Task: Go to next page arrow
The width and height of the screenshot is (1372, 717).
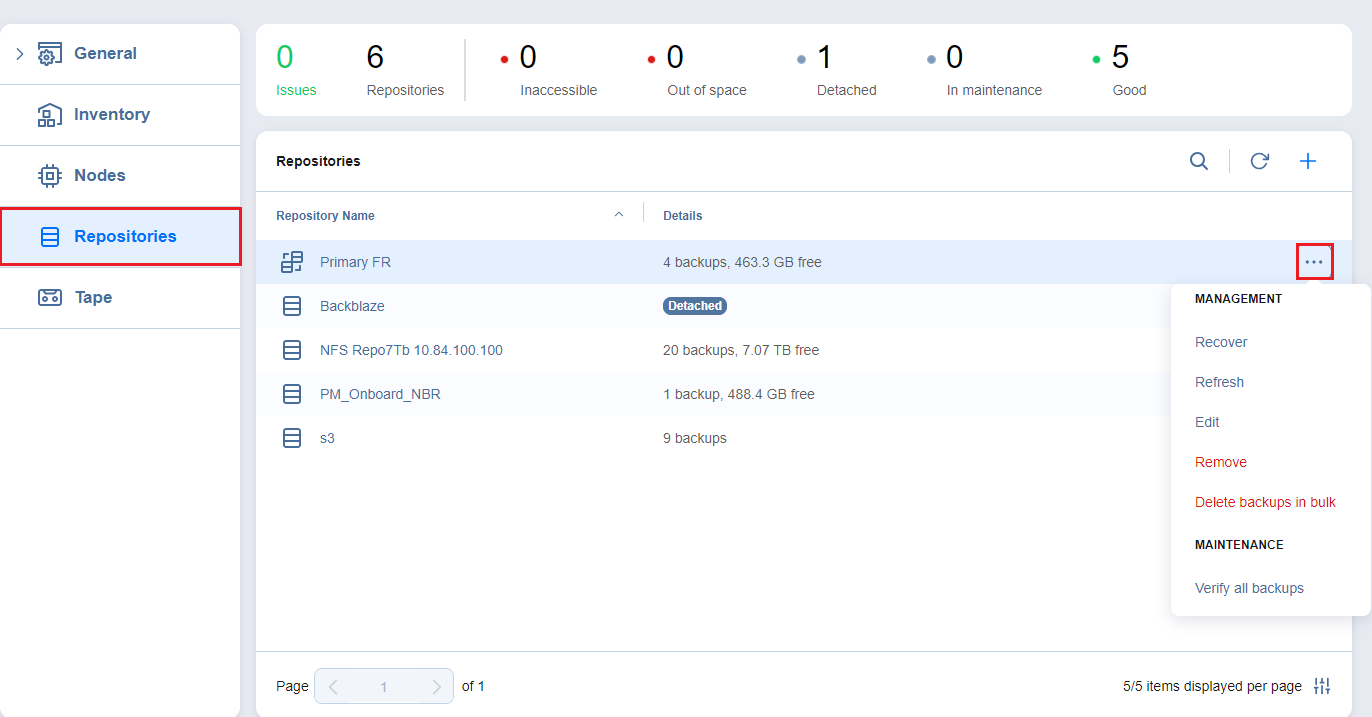Action: click(x=436, y=687)
